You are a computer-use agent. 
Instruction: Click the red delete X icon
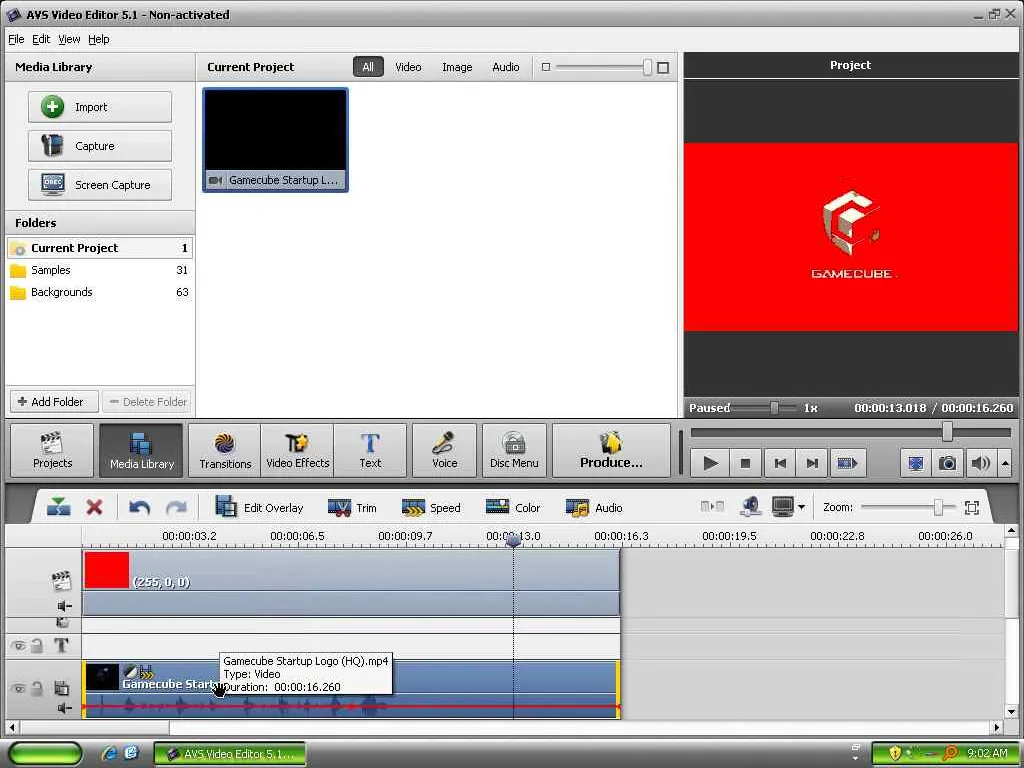coord(95,507)
